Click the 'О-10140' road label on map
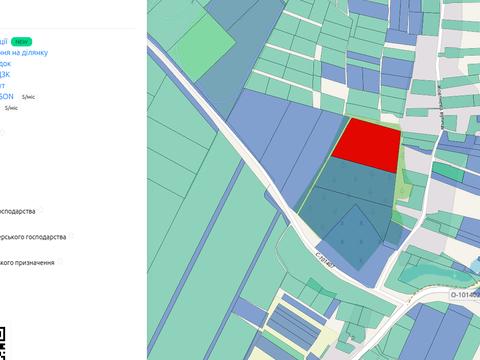The image size is (480, 360). pos(465,295)
